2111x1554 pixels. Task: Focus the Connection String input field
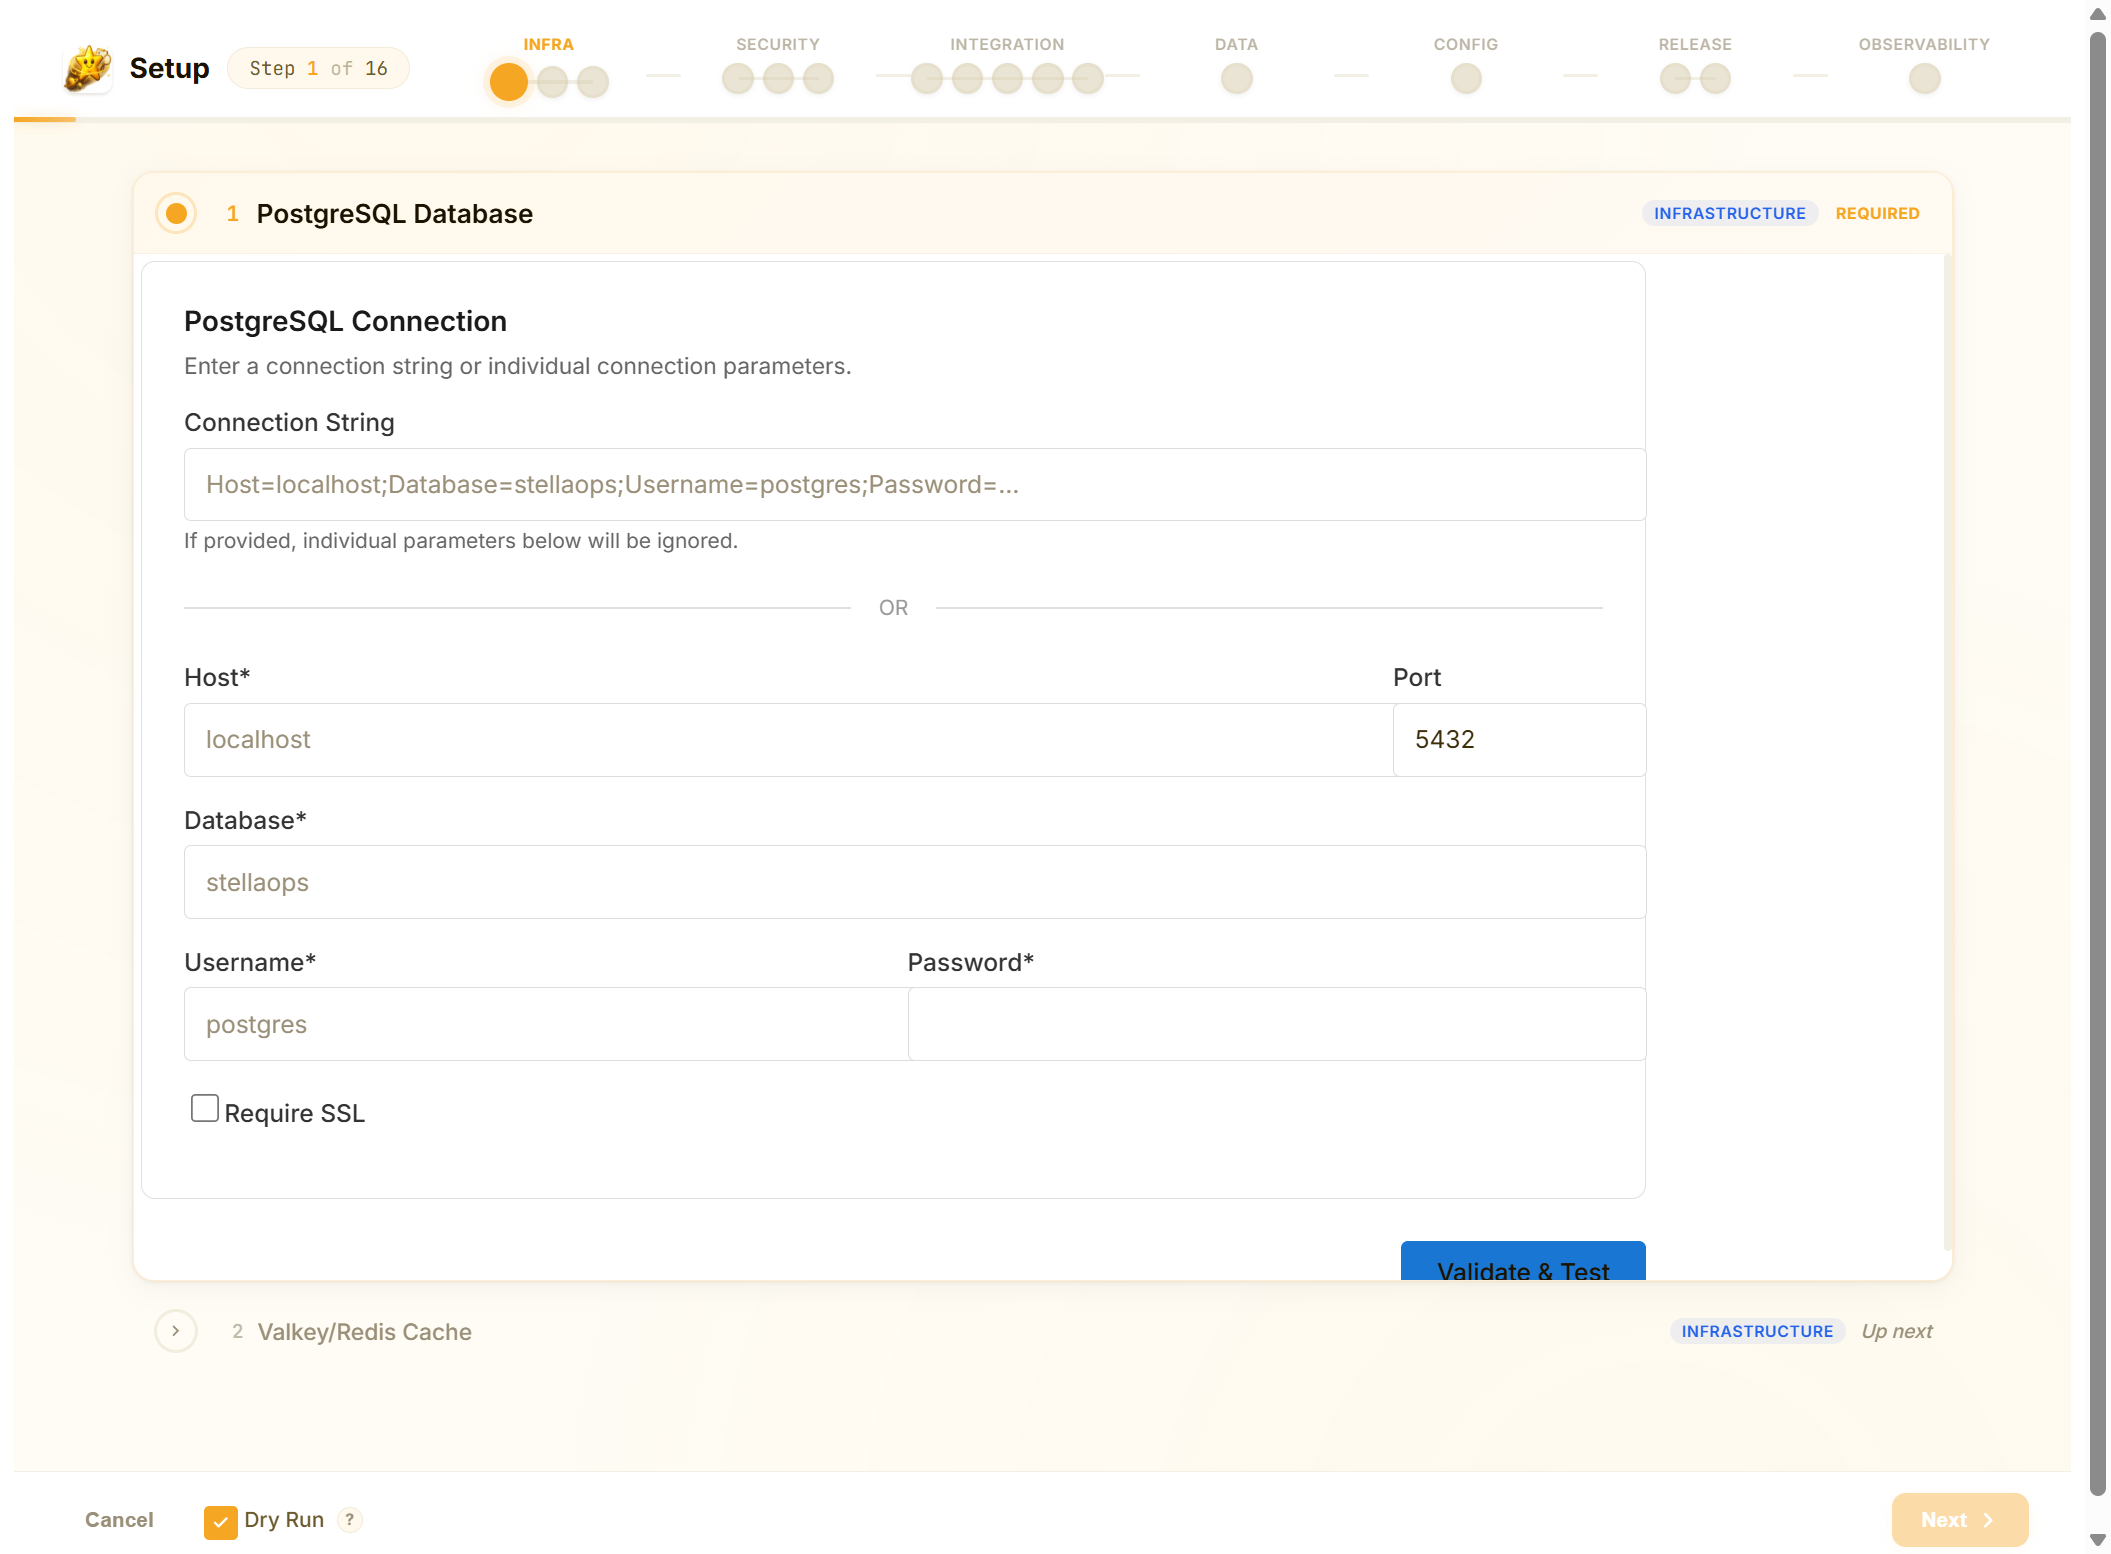[914, 484]
